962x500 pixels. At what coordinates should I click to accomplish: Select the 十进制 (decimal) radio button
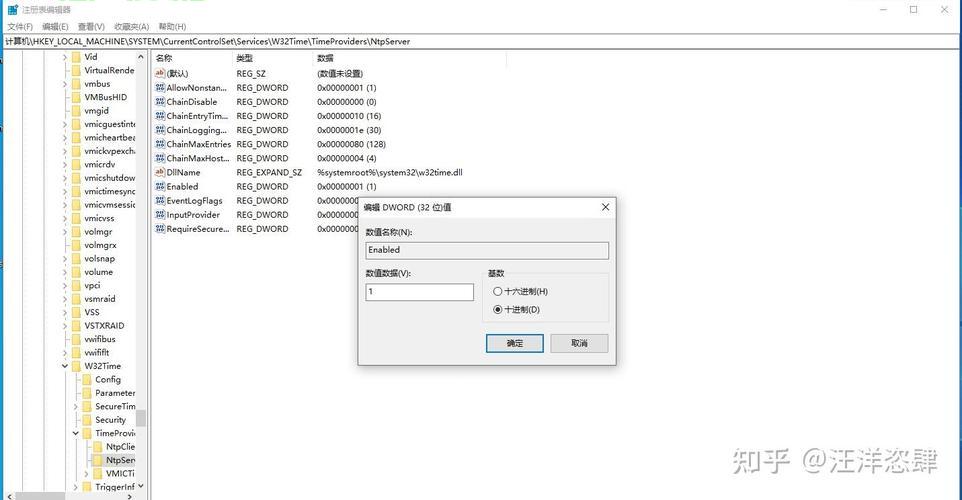coord(497,309)
